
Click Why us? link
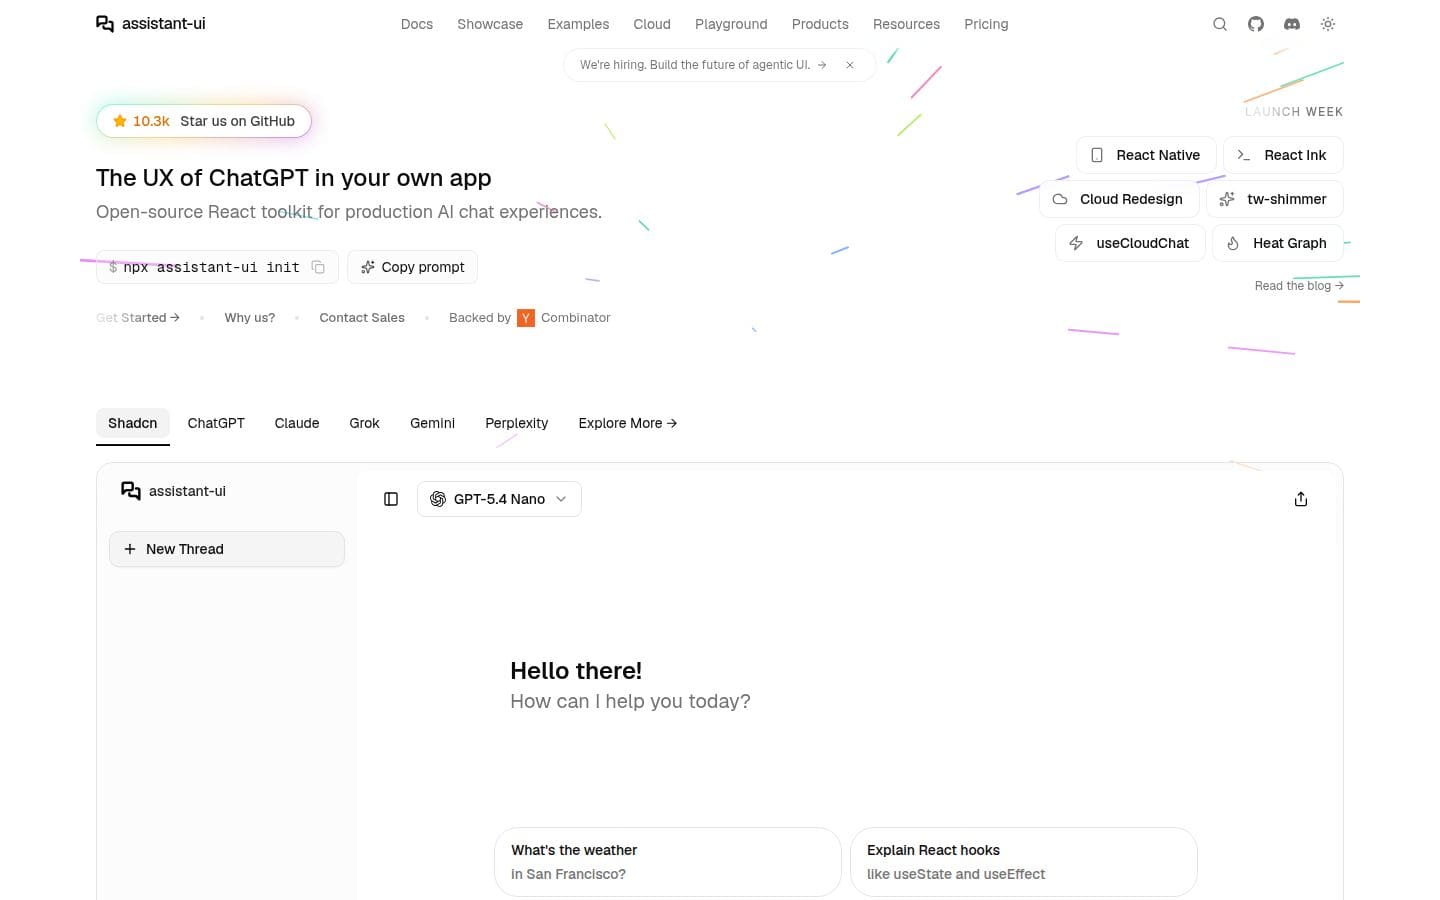click(250, 318)
